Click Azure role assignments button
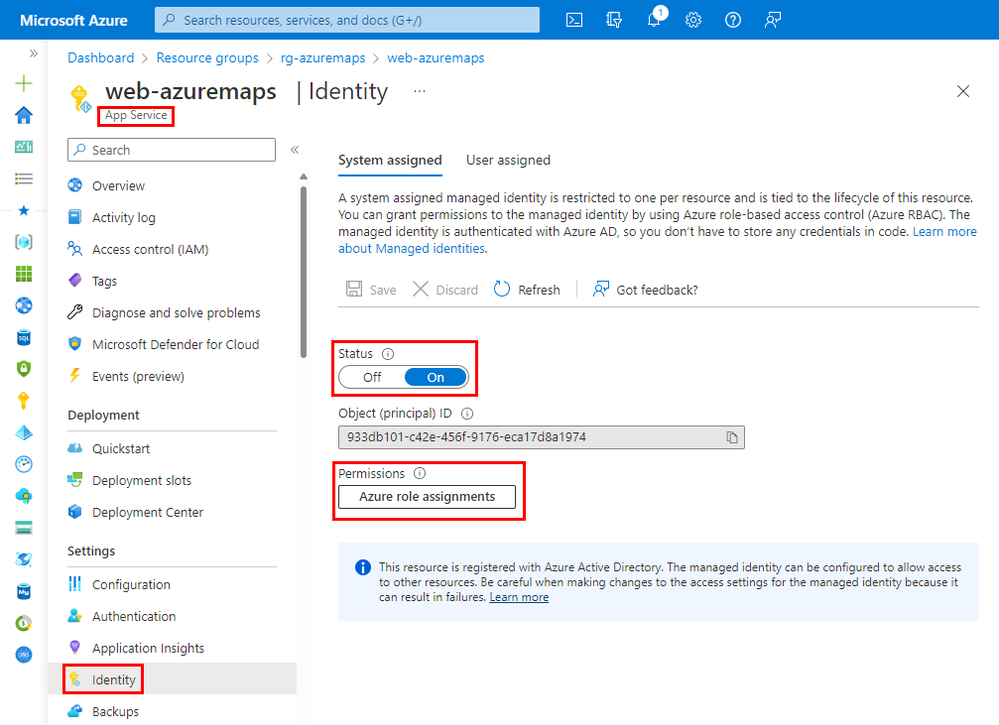999x725 pixels. [427, 496]
